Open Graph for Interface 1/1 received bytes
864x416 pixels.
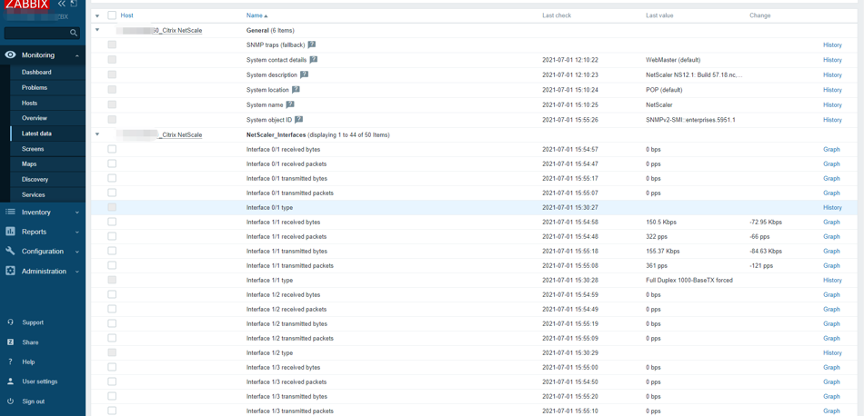(x=831, y=222)
